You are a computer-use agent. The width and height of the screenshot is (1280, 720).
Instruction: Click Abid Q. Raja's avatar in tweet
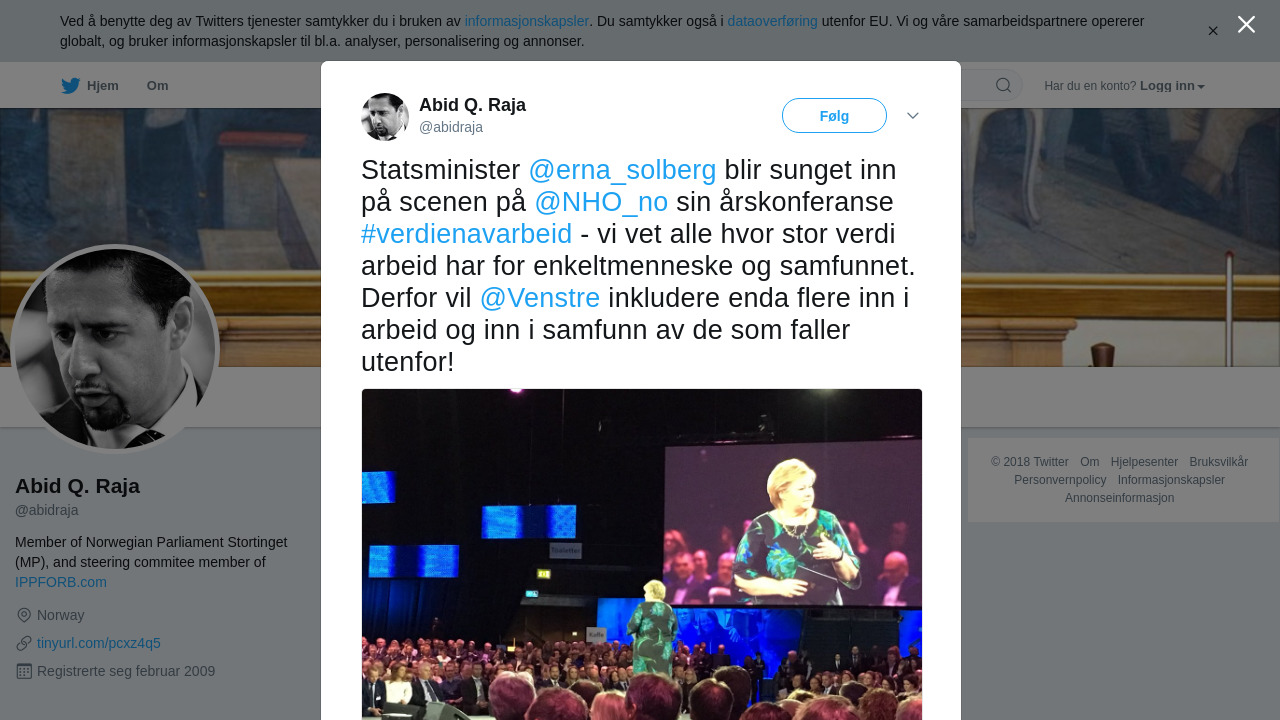[x=385, y=117]
